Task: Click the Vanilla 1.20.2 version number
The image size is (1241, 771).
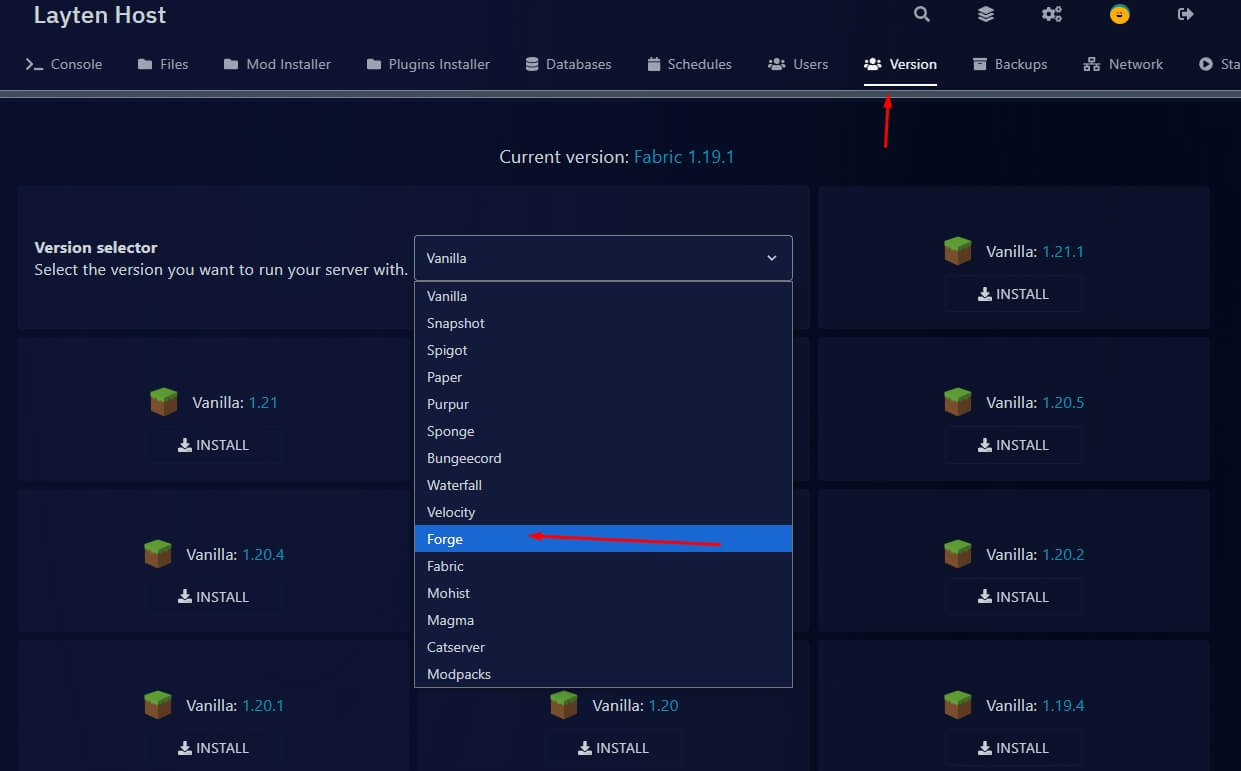Action: (x=1063, y=554)
